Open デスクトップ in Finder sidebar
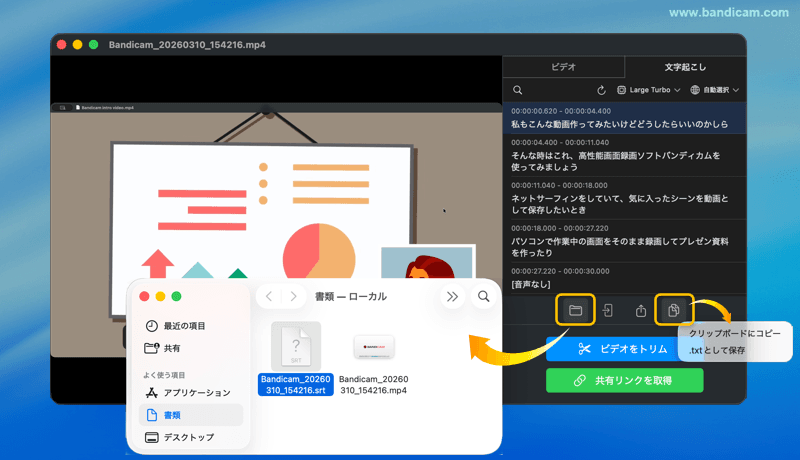 [190, 438]
